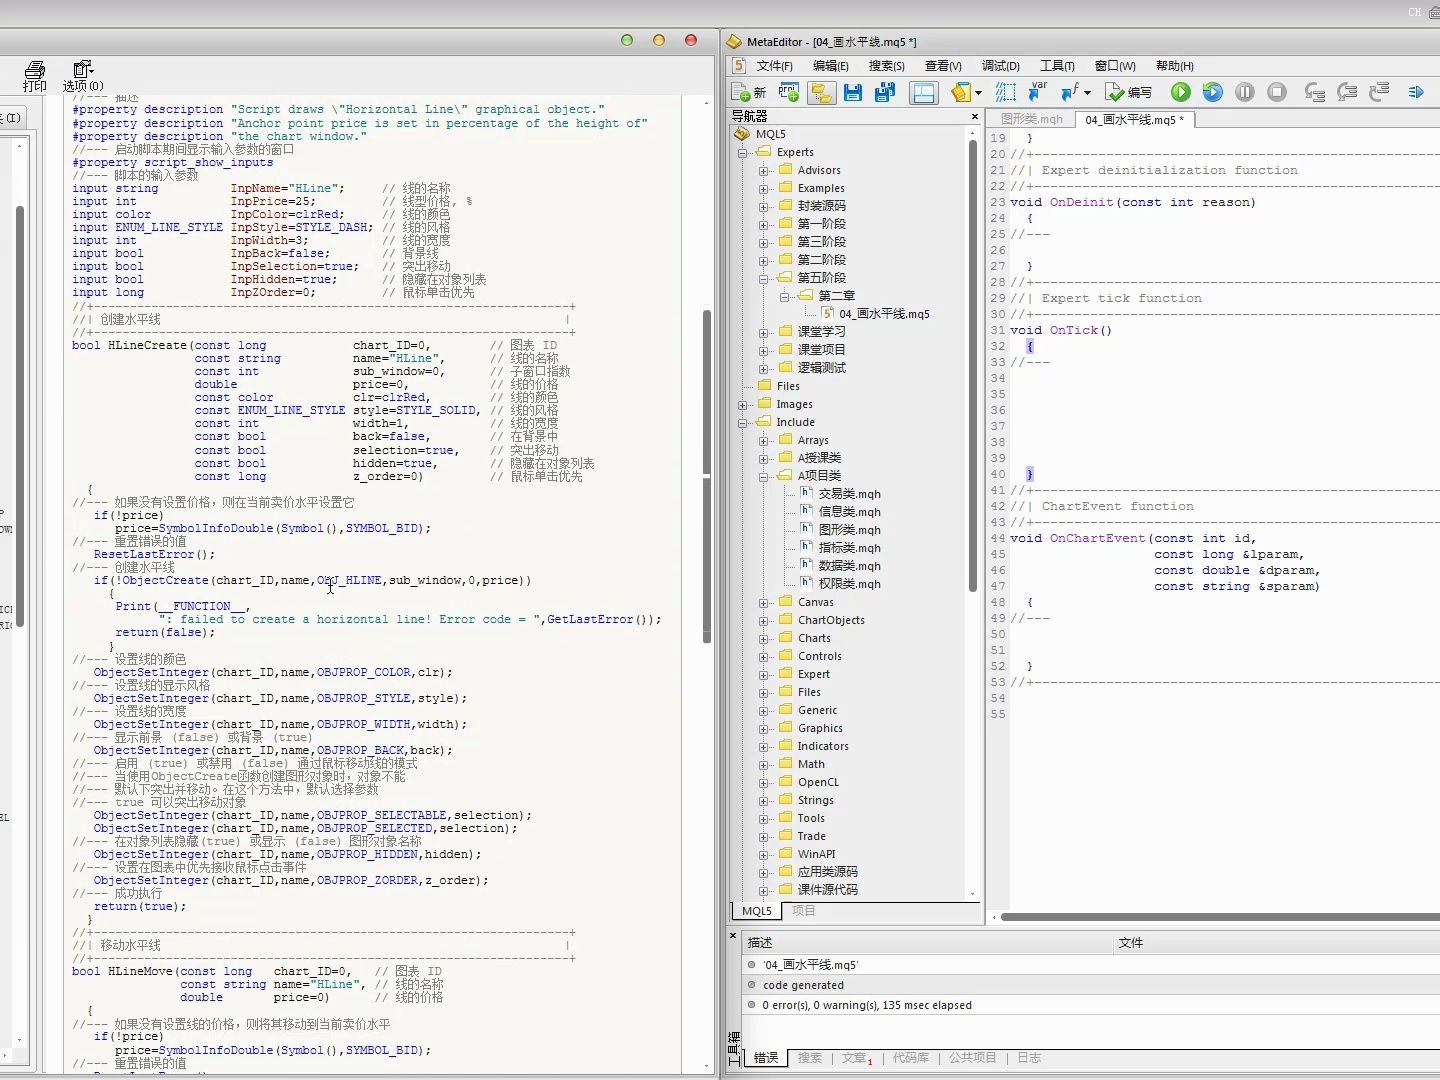Expand the 课堂学习 folder node
The width and height of the screenshot is (1440, 1080).
click(x=763, y=332)
